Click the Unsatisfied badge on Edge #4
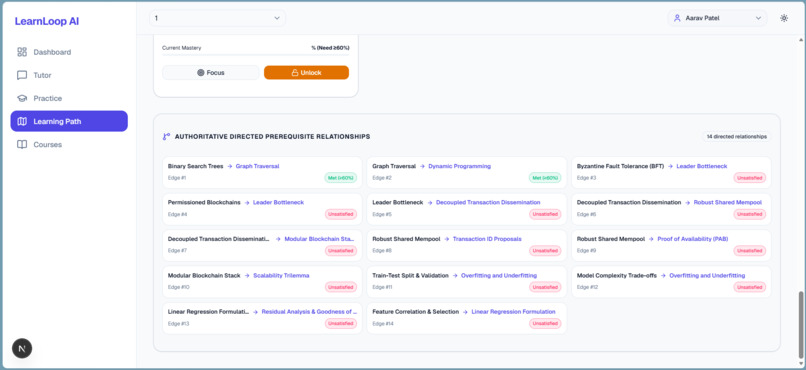The height and width of the screenshot is (370, 806). [340, 214]
